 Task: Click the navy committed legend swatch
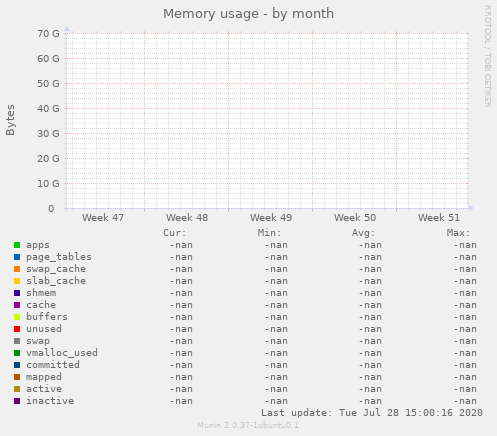pyautogui.click(x=17, y=365)
